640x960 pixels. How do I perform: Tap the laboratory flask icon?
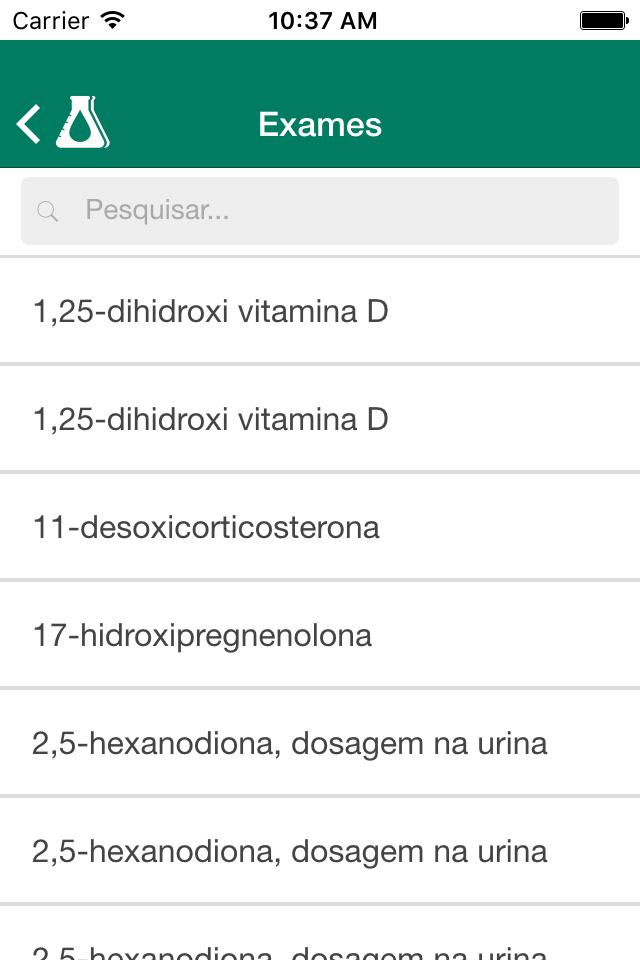click(83, 122)
